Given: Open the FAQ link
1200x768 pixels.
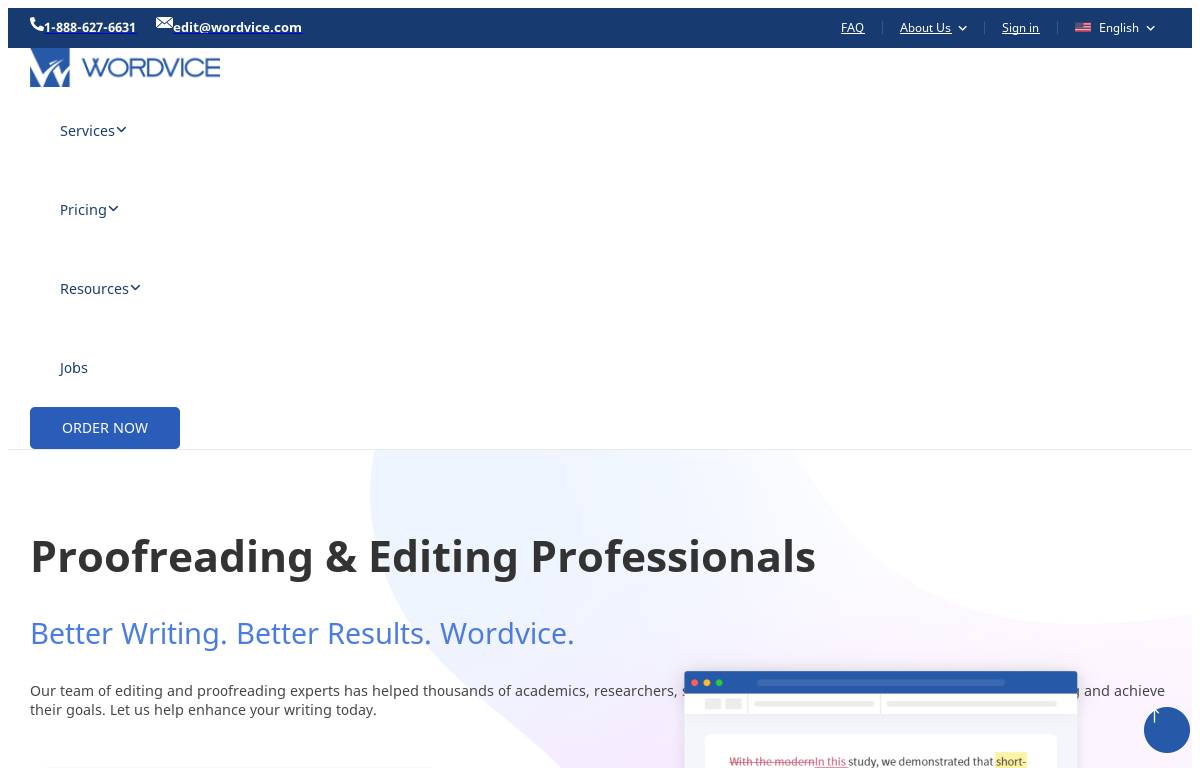Looking at the screenshot, I should 852,28.
